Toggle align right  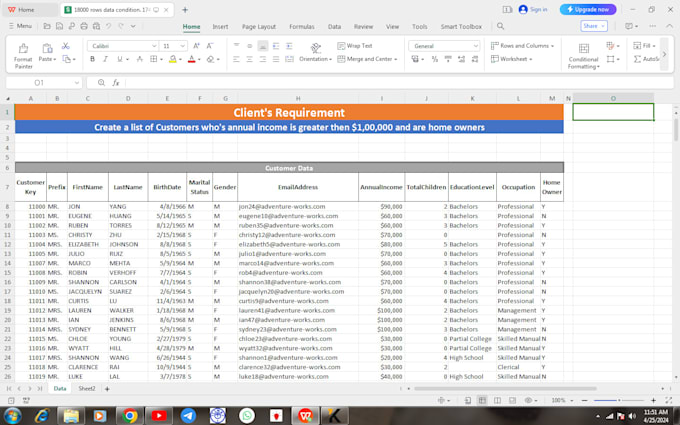click(x=263, y=59)
